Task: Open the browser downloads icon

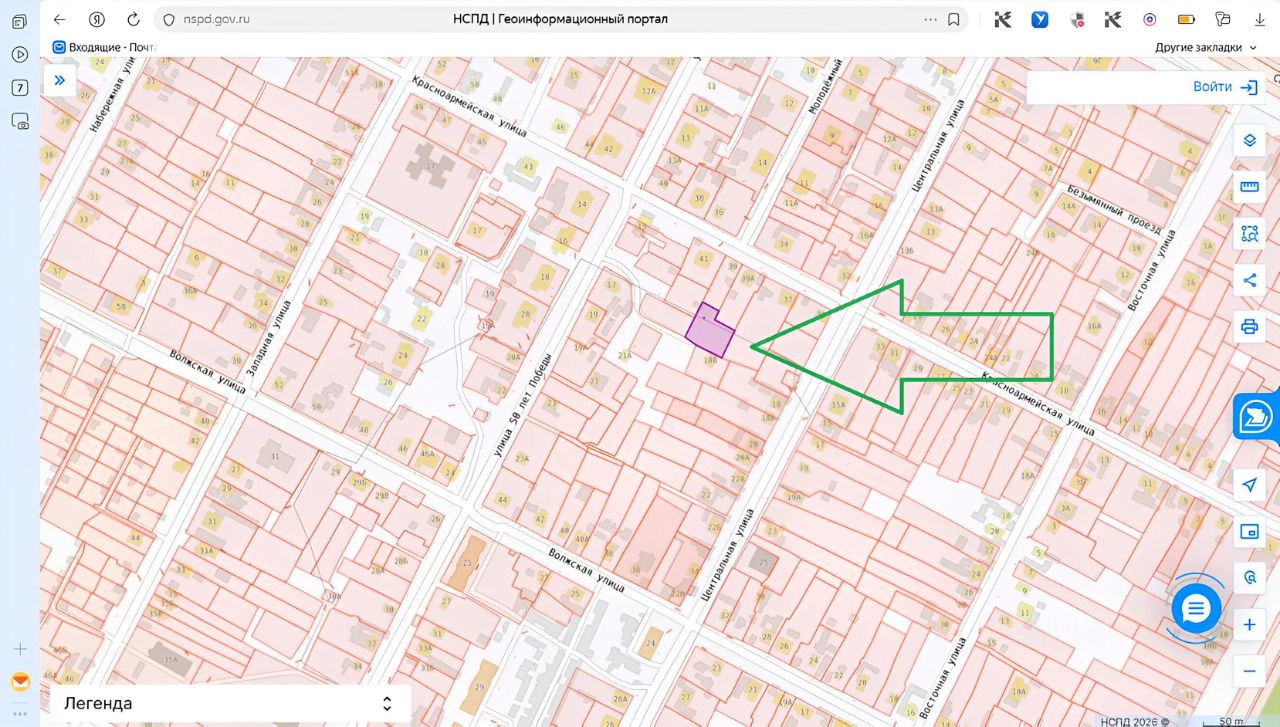Action: 1259,19
